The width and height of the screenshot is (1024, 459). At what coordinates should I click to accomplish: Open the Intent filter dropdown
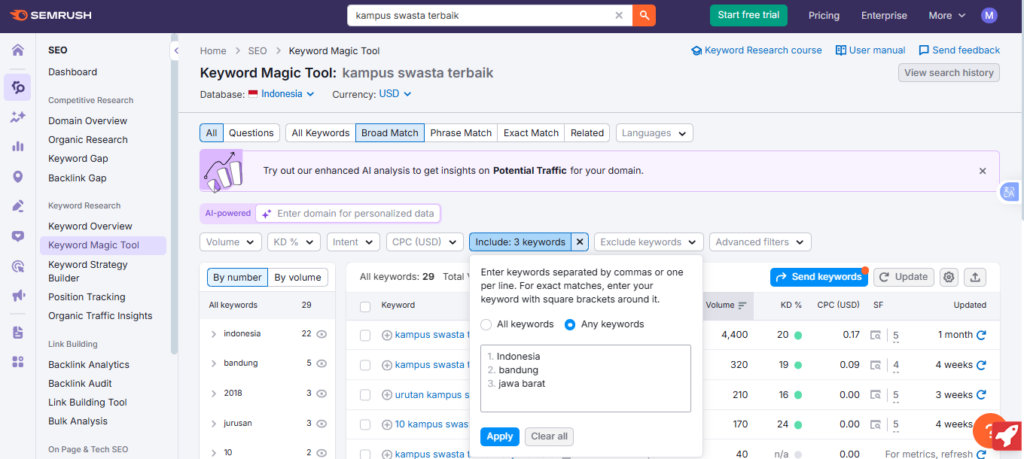(353, 242)
